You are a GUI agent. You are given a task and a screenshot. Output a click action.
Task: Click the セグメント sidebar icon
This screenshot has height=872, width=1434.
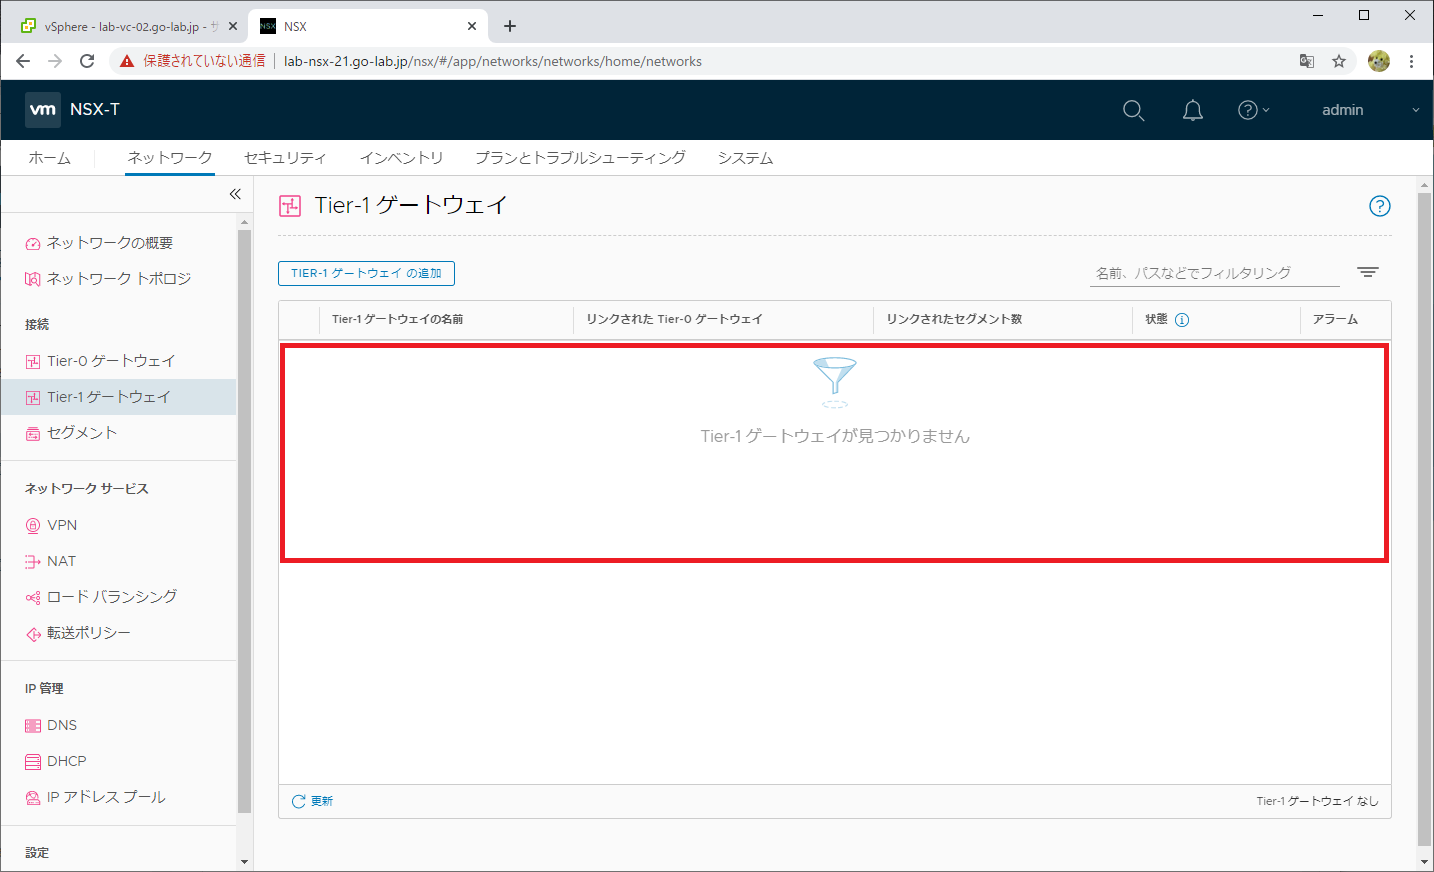coord(33,434)
